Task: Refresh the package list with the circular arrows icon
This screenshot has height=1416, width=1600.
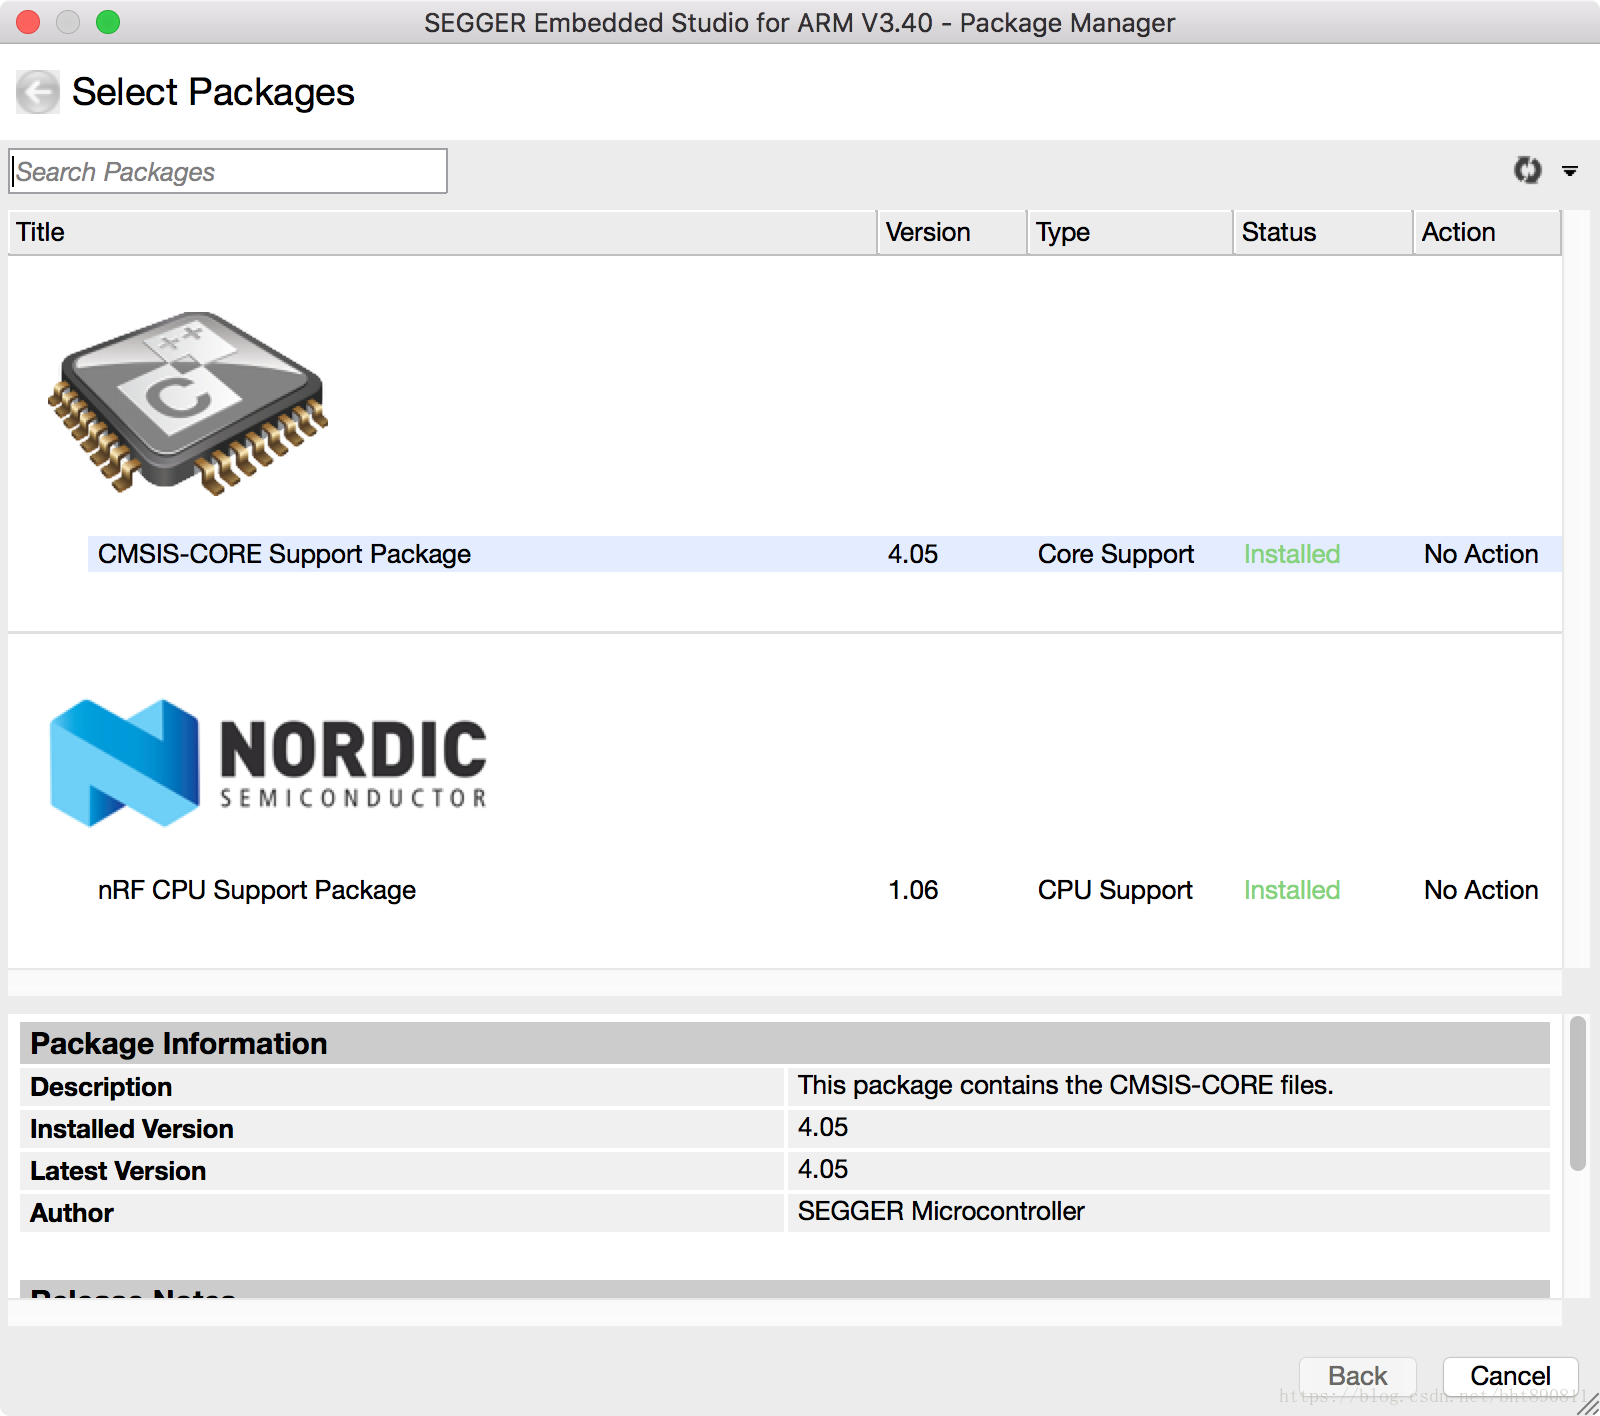Action: click(x=1527, y=170)
